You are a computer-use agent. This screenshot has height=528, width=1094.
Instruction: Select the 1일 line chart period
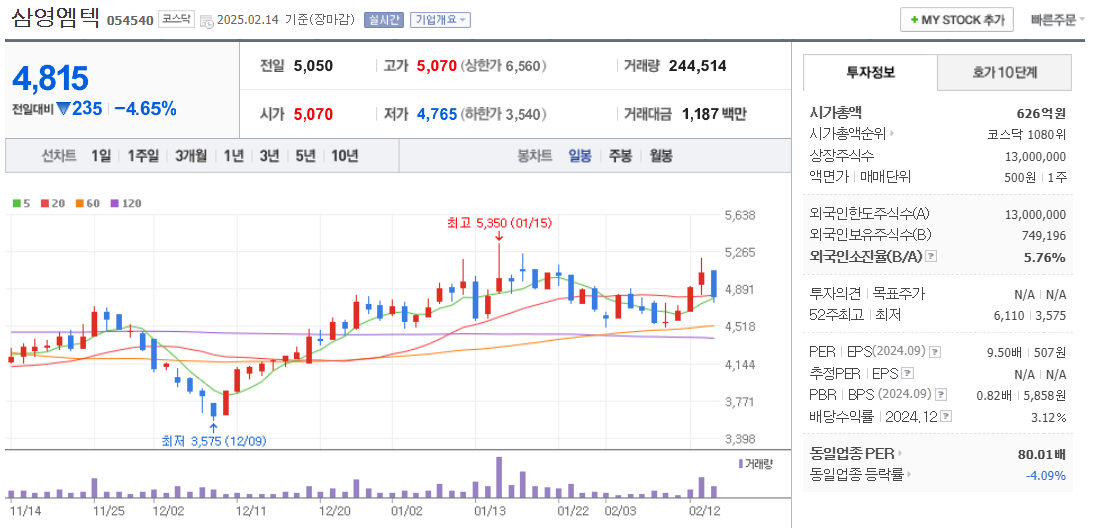click(x=100, y=156)
